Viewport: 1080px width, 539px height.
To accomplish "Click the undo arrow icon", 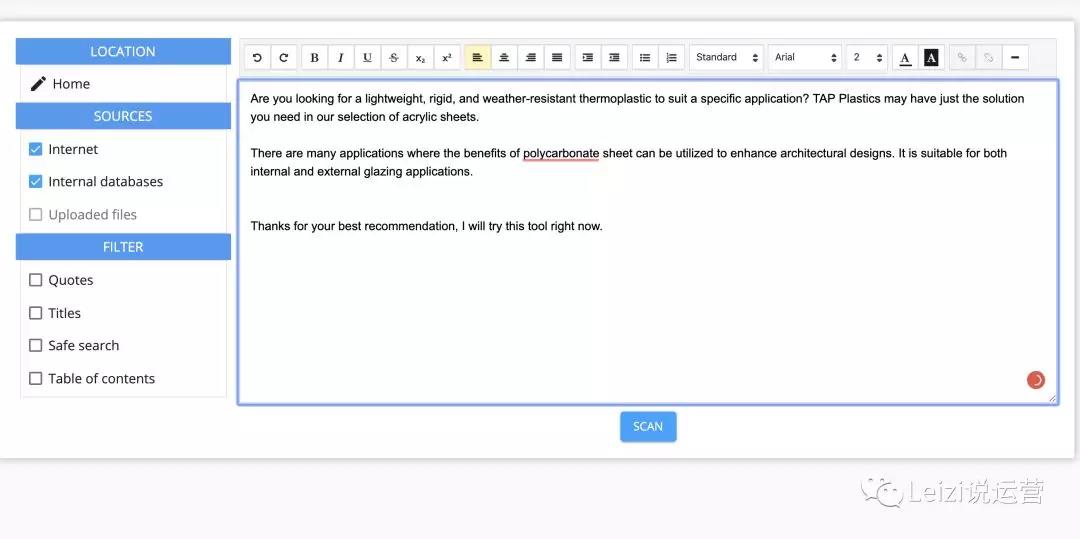I will pyautogui.click(x=257, y=58).
